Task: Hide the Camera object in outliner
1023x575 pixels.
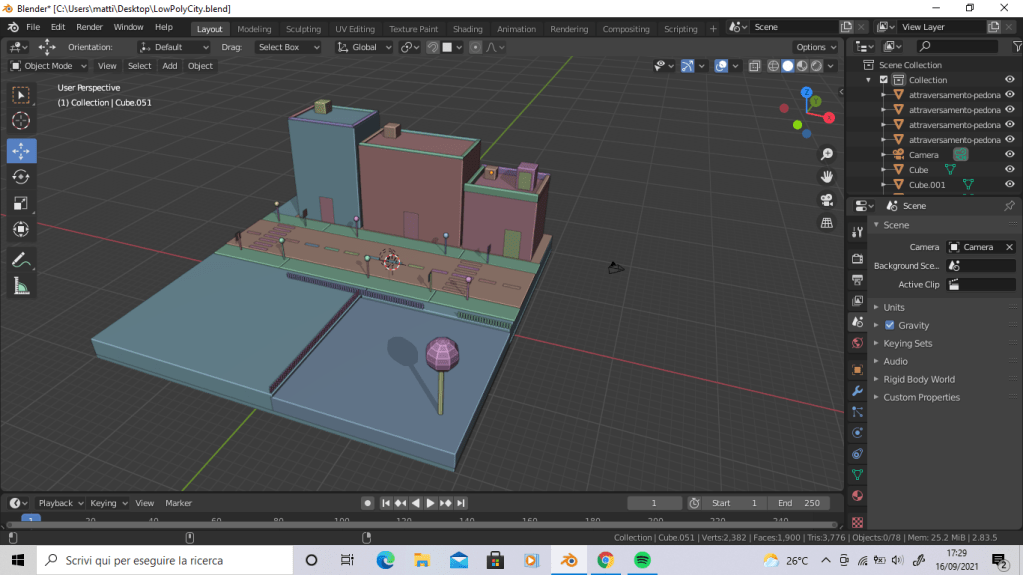Action: [x=1009, y=155]
